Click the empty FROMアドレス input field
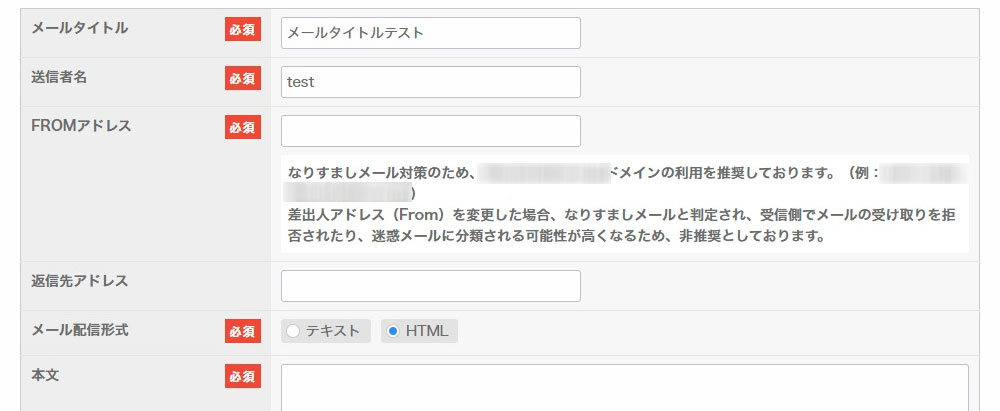 tap(430, 131)
